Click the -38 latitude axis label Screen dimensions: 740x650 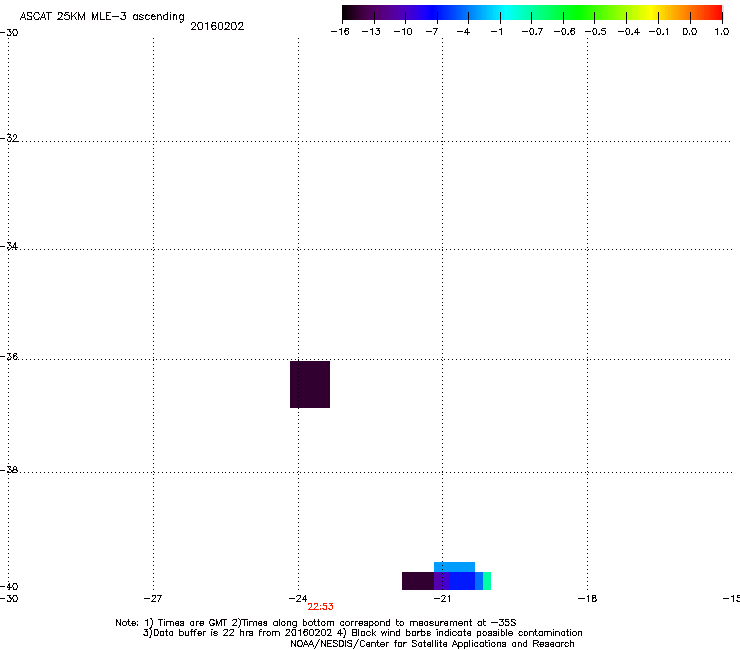(x=9, y=470)
